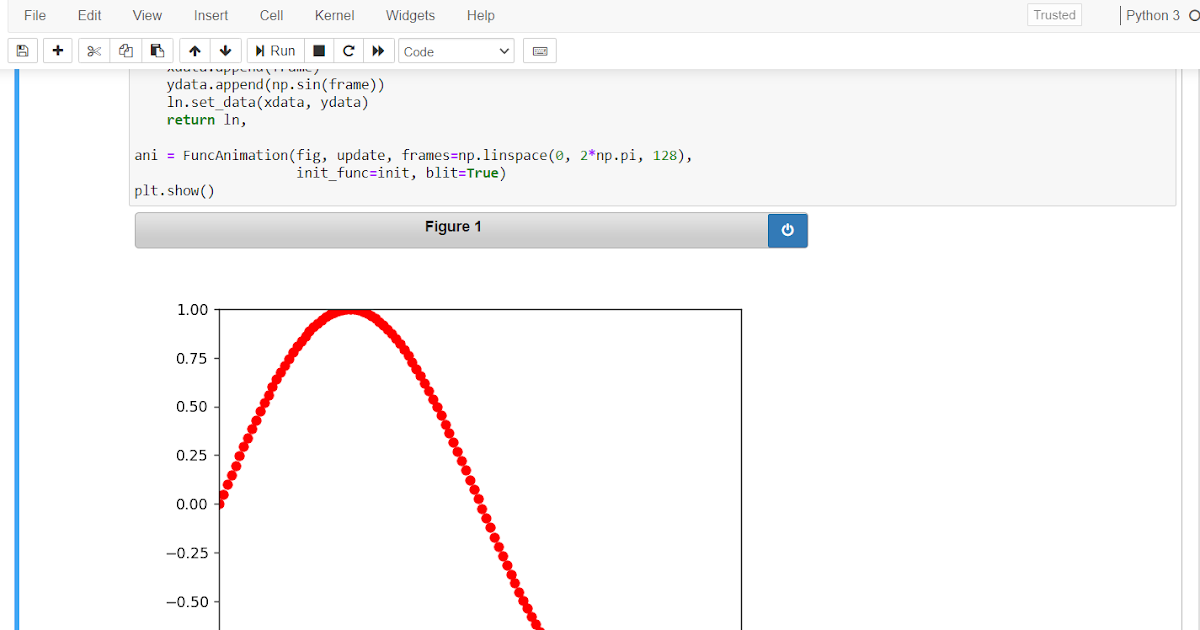Click the Trusted notebook indicator
This screenshot has width=1200, height=630.
1054,15
